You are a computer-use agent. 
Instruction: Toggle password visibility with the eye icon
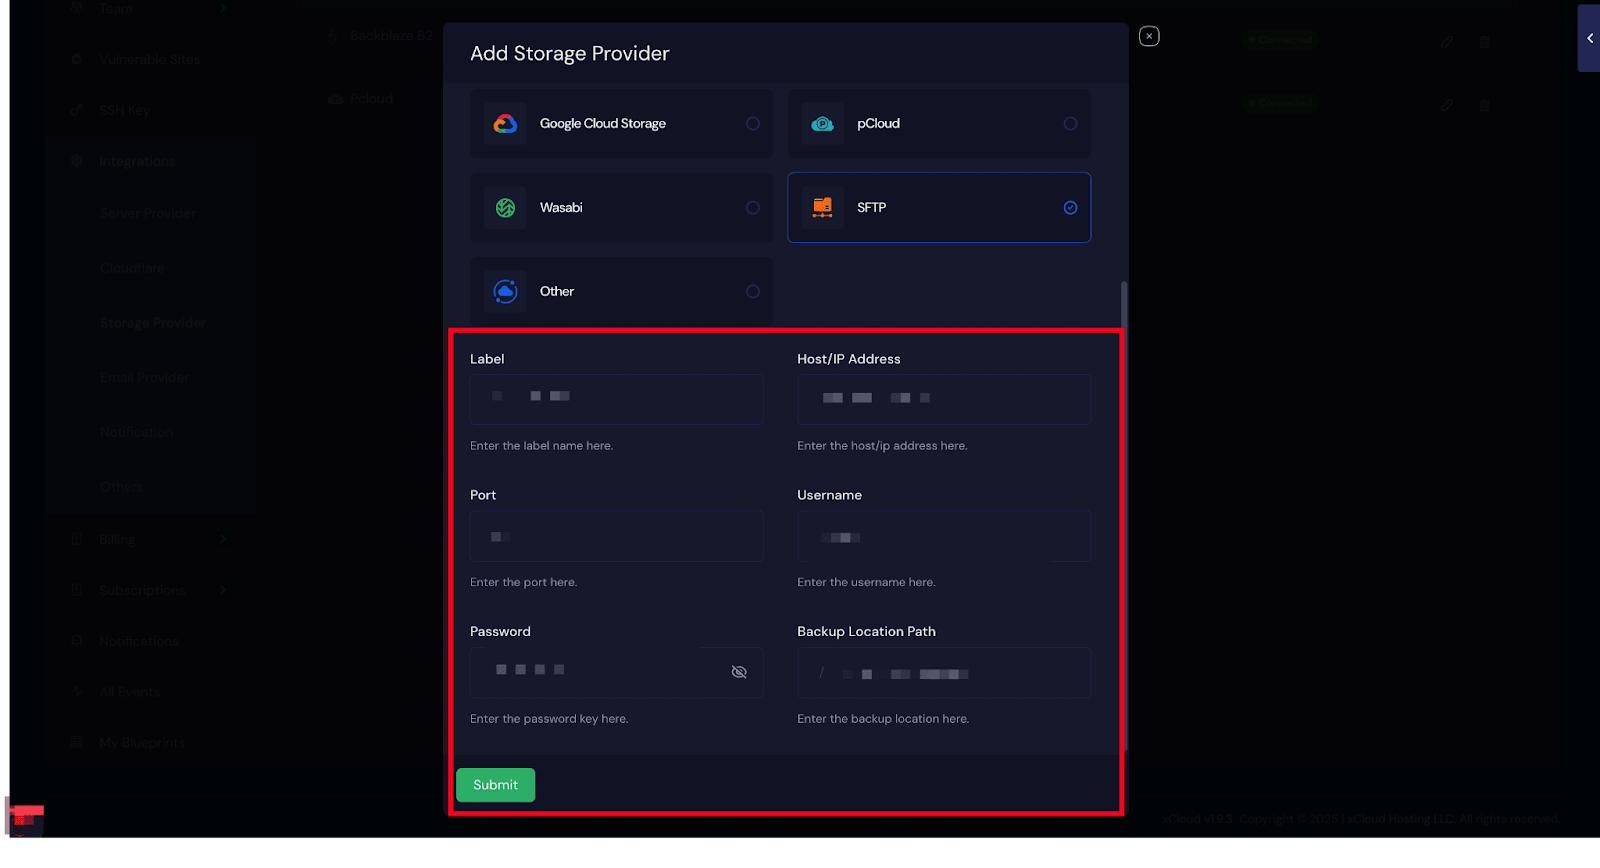[738, 672]
